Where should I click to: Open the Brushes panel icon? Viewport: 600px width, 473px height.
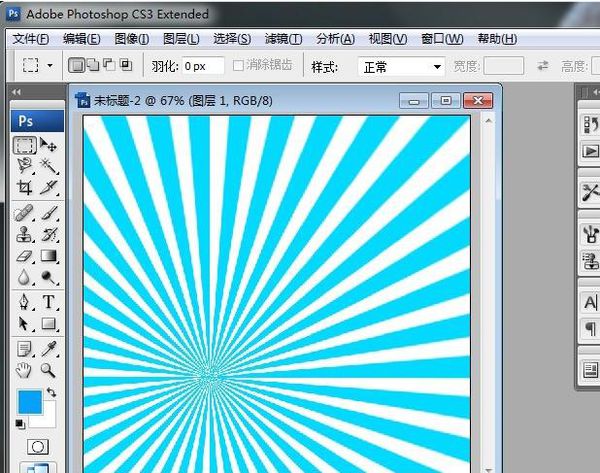[x=590, y=233]
